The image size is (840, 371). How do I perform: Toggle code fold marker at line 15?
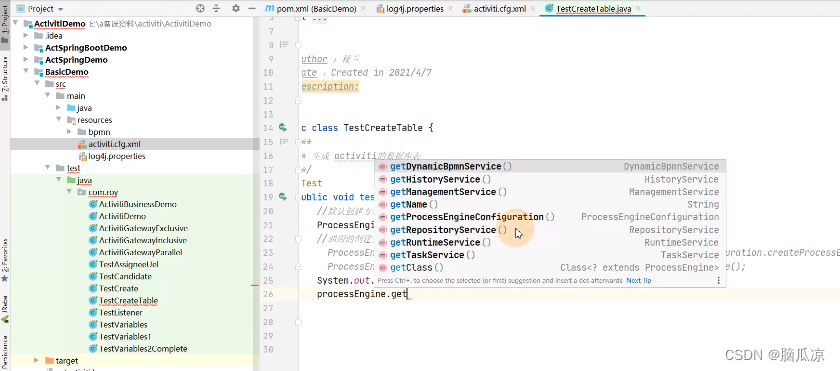[298, 142]
